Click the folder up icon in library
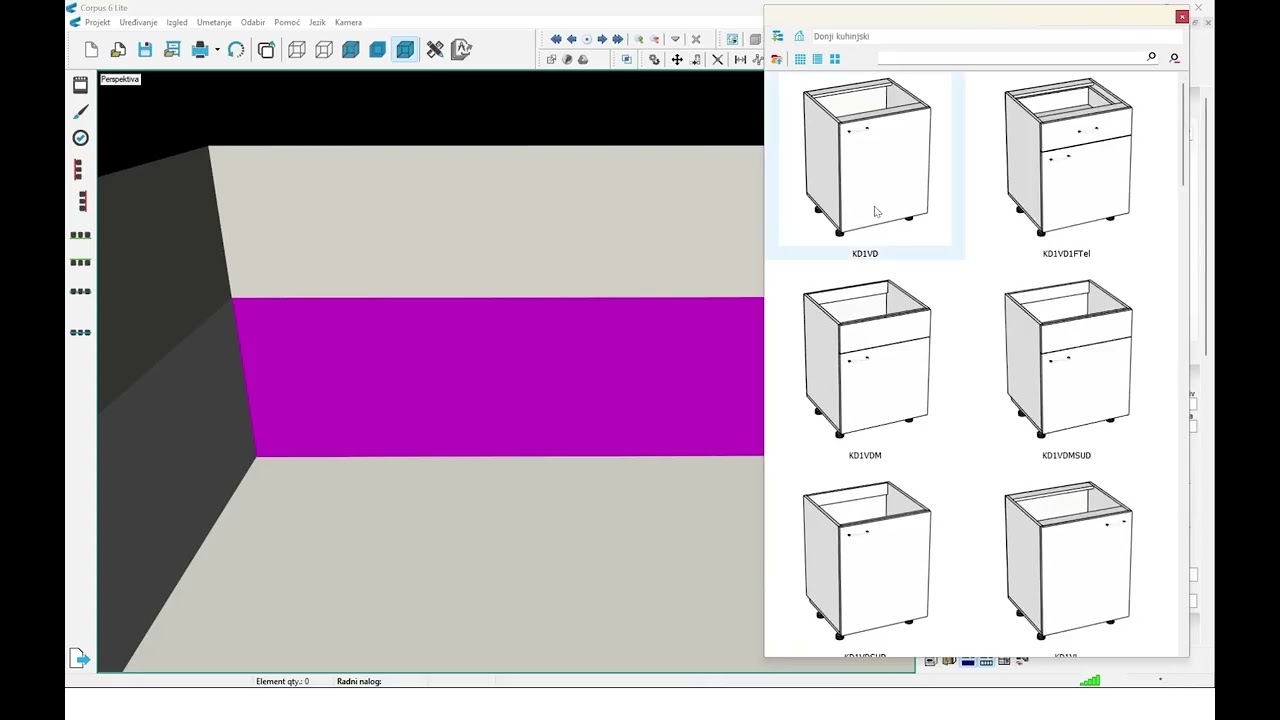The image size is (1280, 720). coord(777,59)
